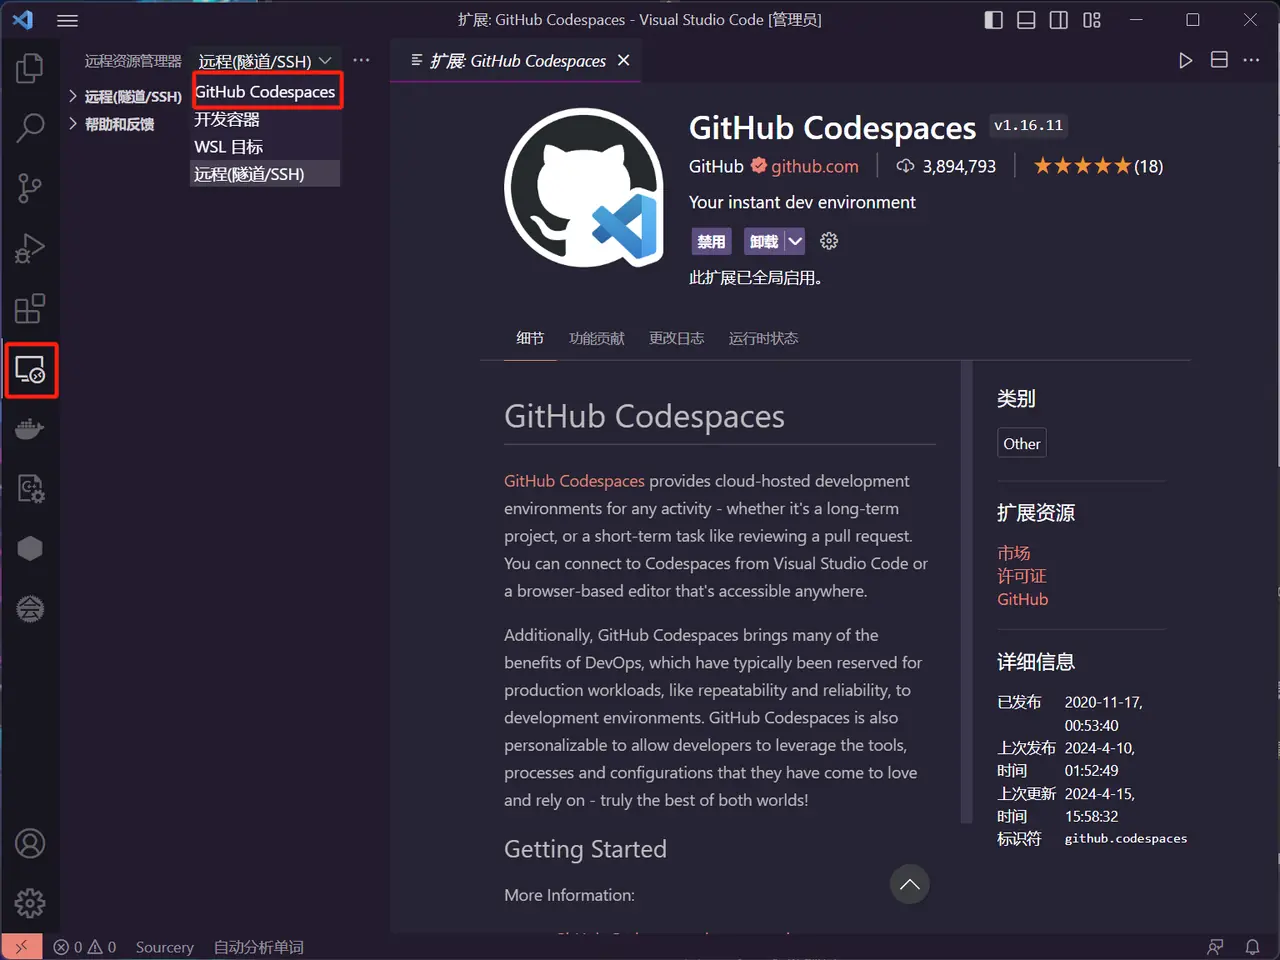Click the extension settings gear icon

pos(828,241)
